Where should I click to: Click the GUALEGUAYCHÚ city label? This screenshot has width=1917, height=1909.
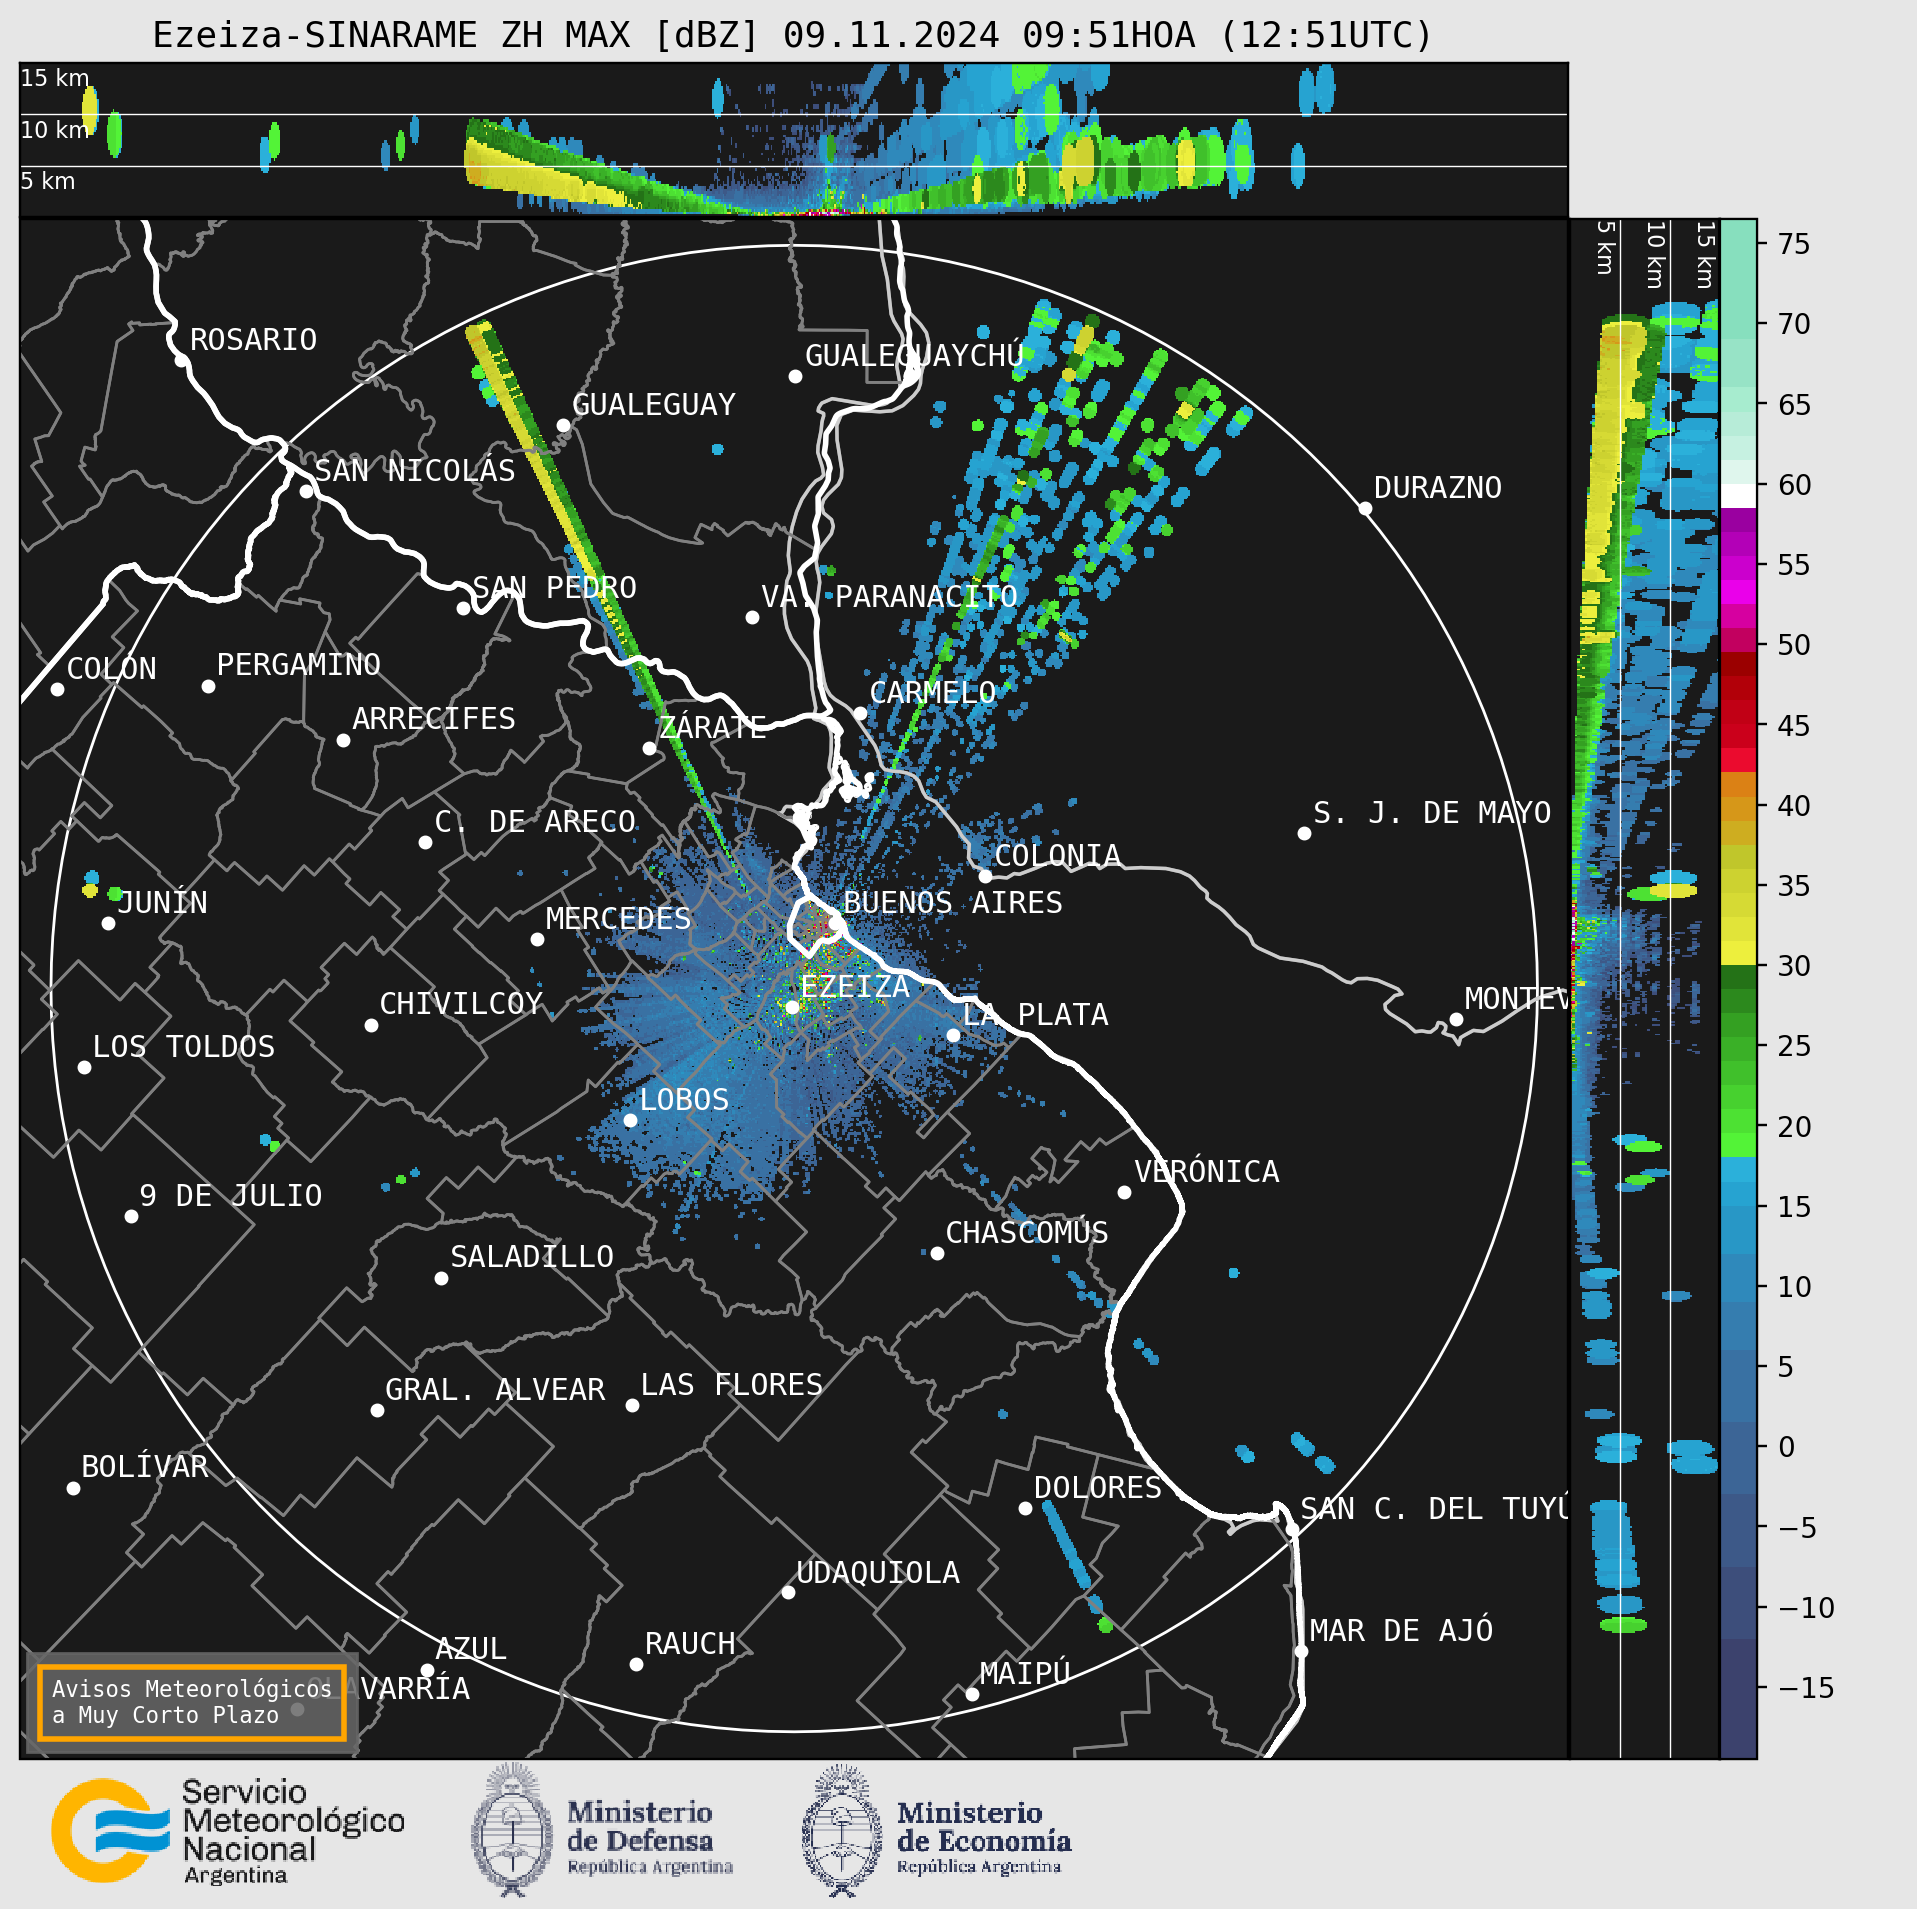914,355
